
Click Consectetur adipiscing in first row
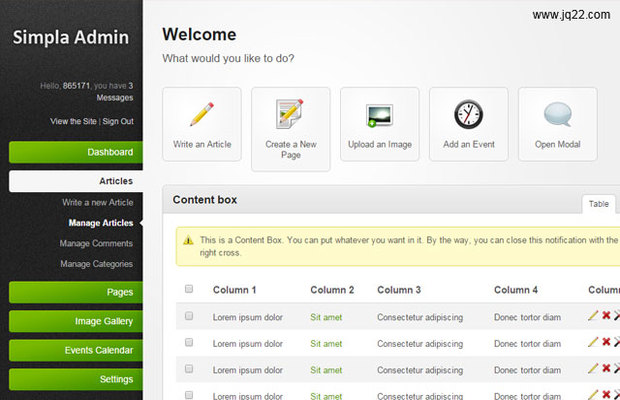[x=420, y=317]
